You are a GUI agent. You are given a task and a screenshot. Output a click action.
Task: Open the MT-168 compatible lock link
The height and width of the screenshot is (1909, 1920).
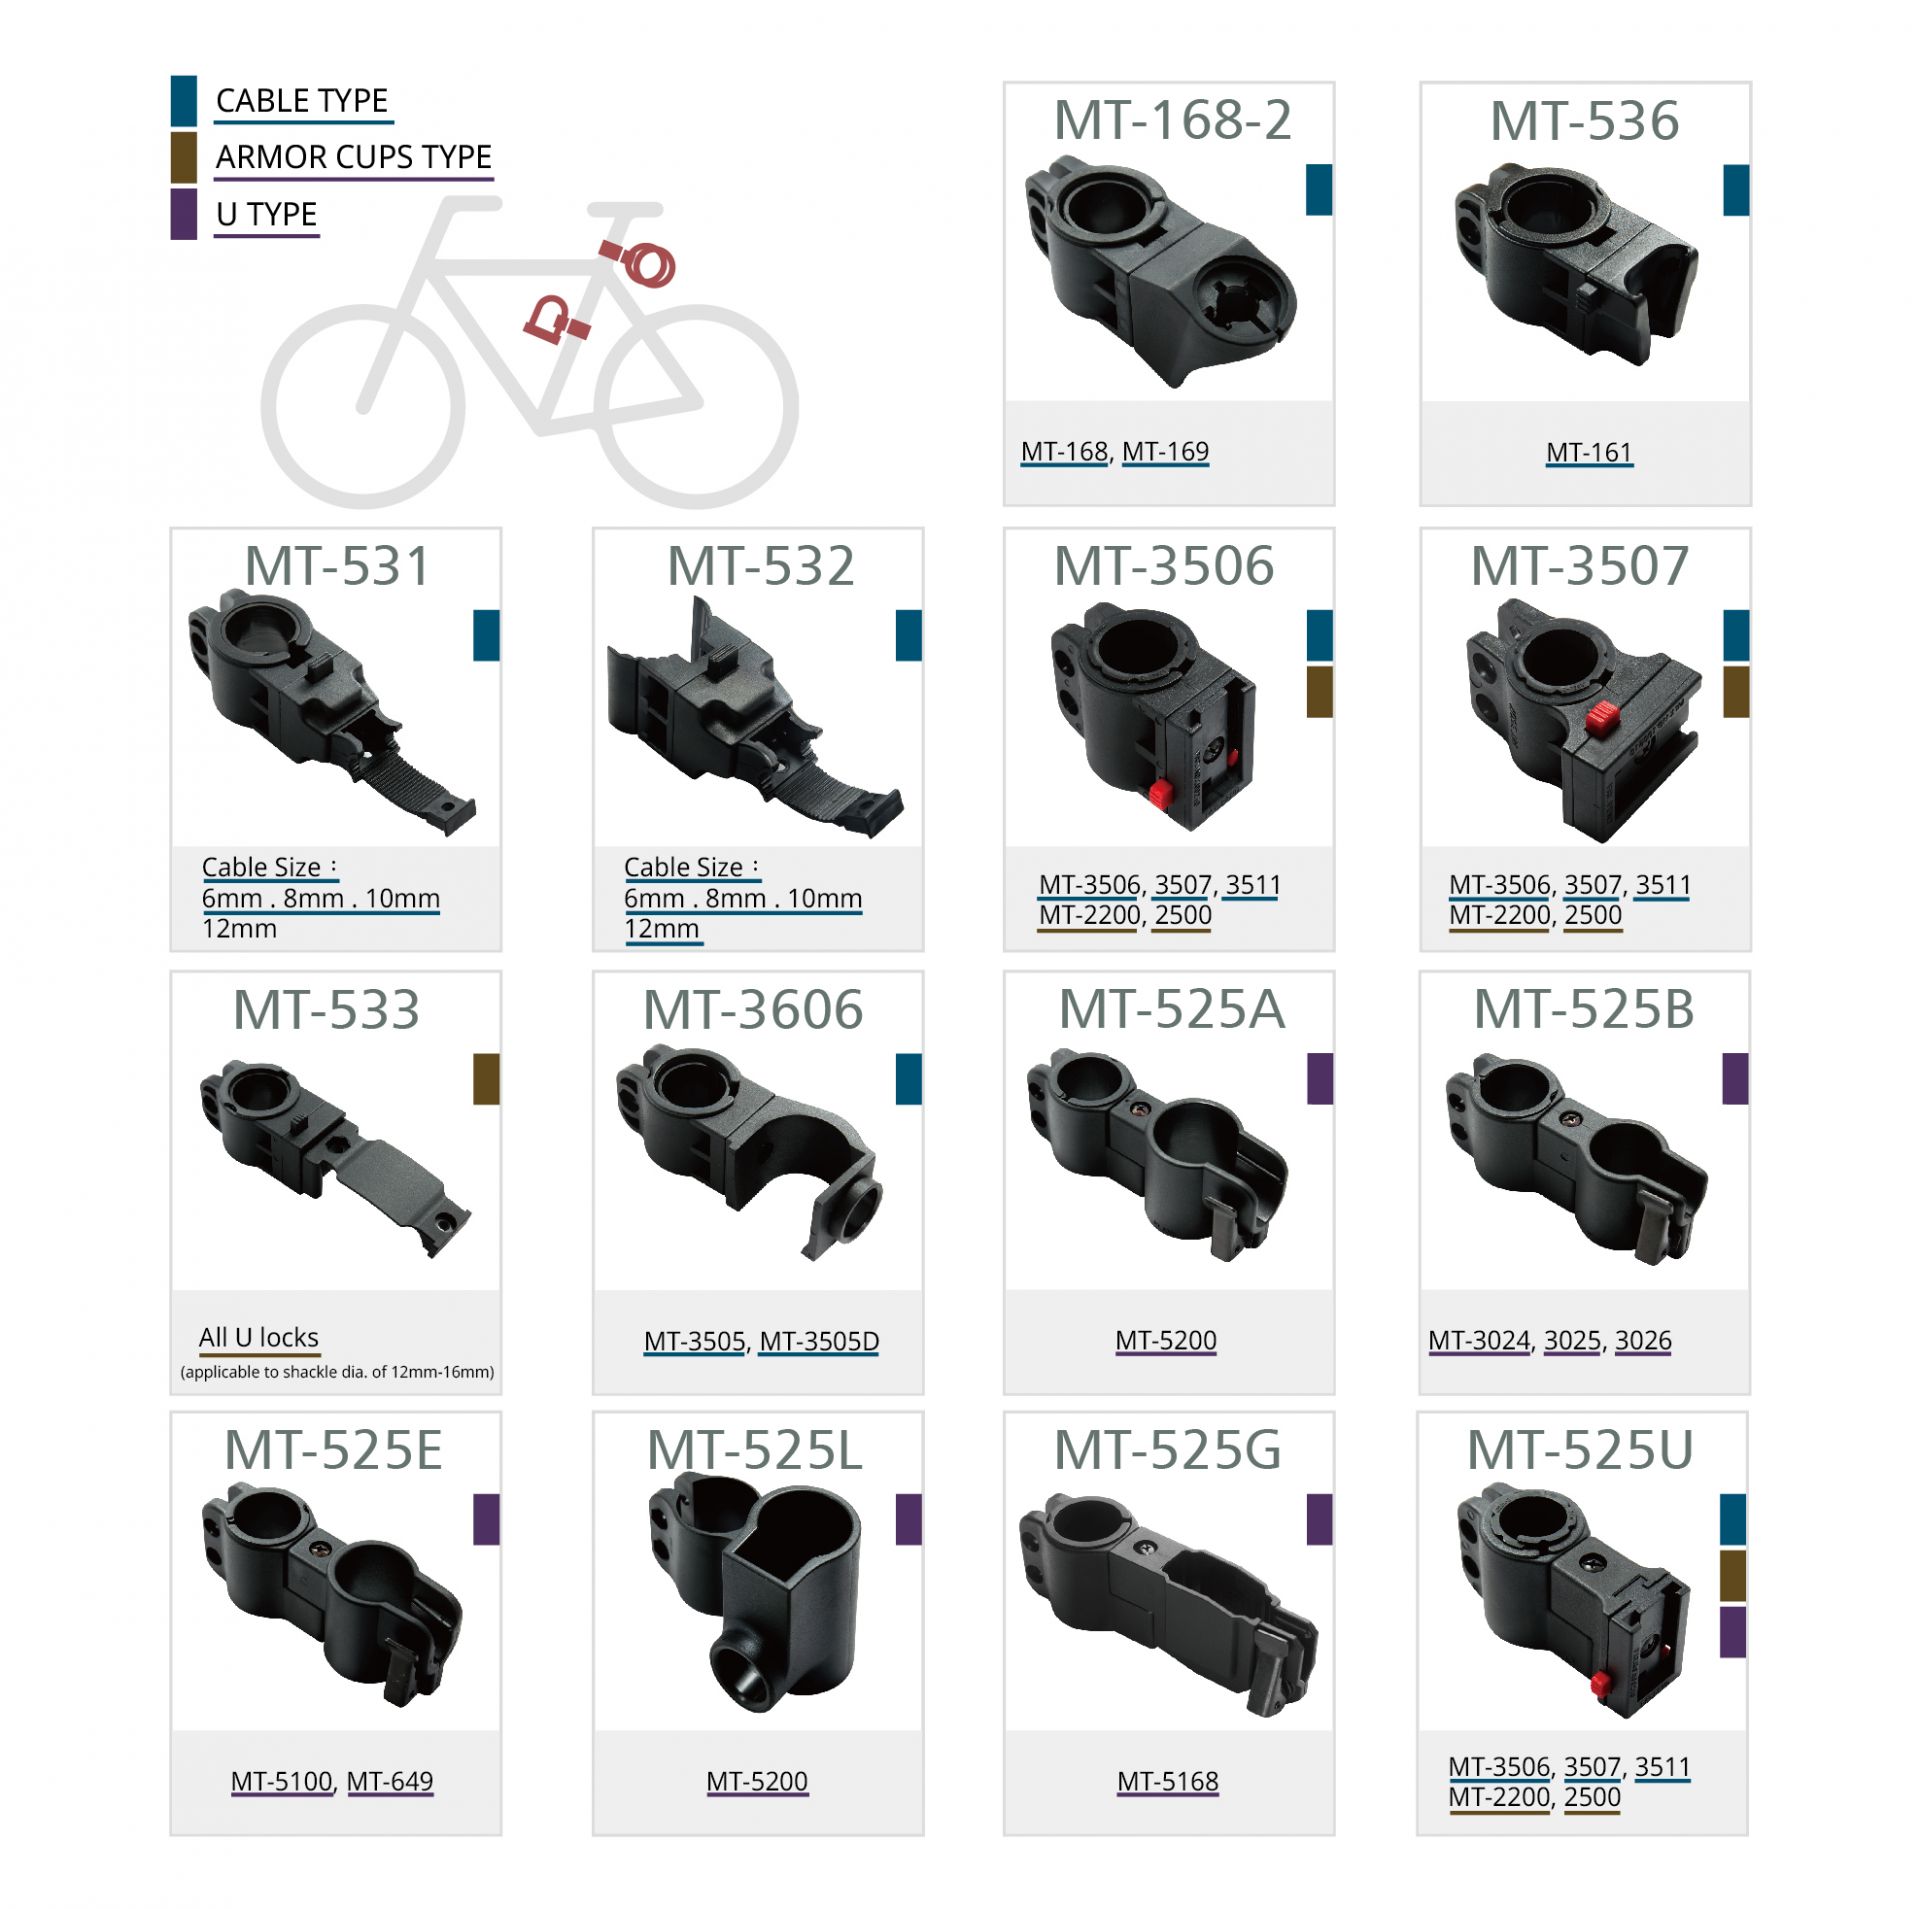1063,451
